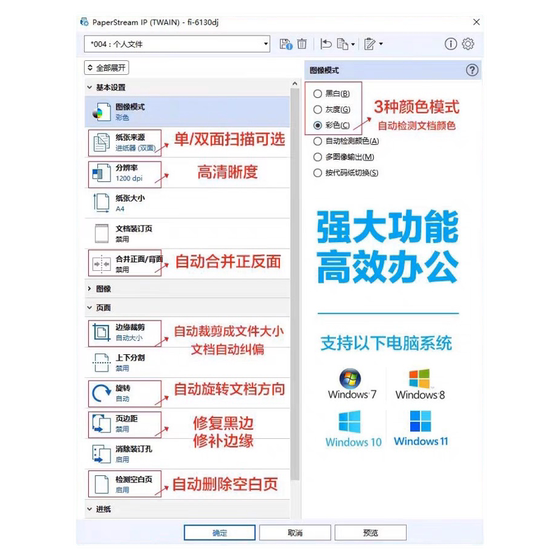Collapse the 基本设置 section

click(90, 87)
